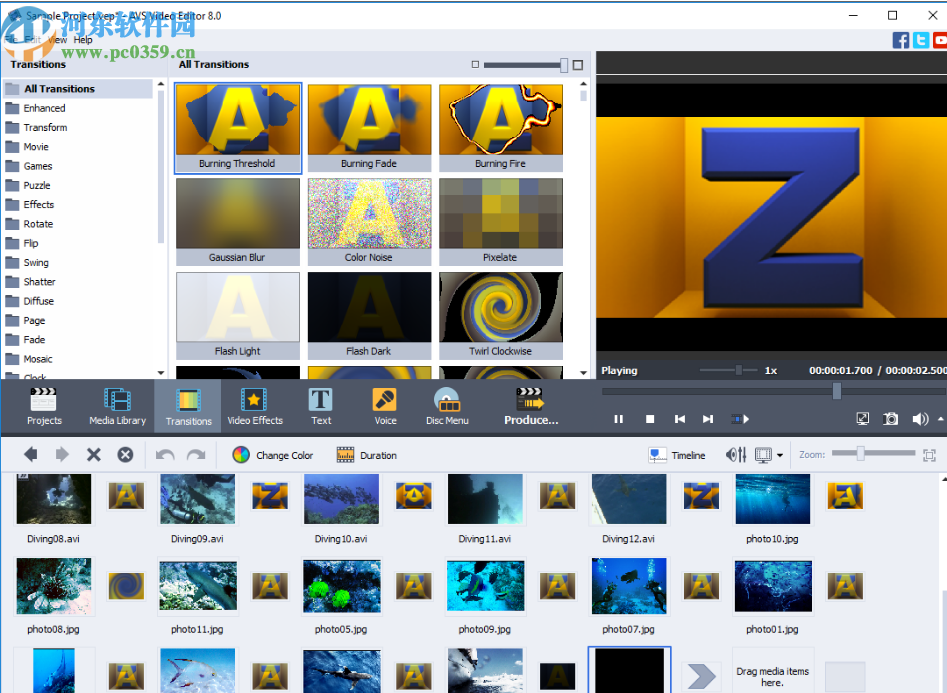Take a snapshot of the preview frame

point(890,419)
